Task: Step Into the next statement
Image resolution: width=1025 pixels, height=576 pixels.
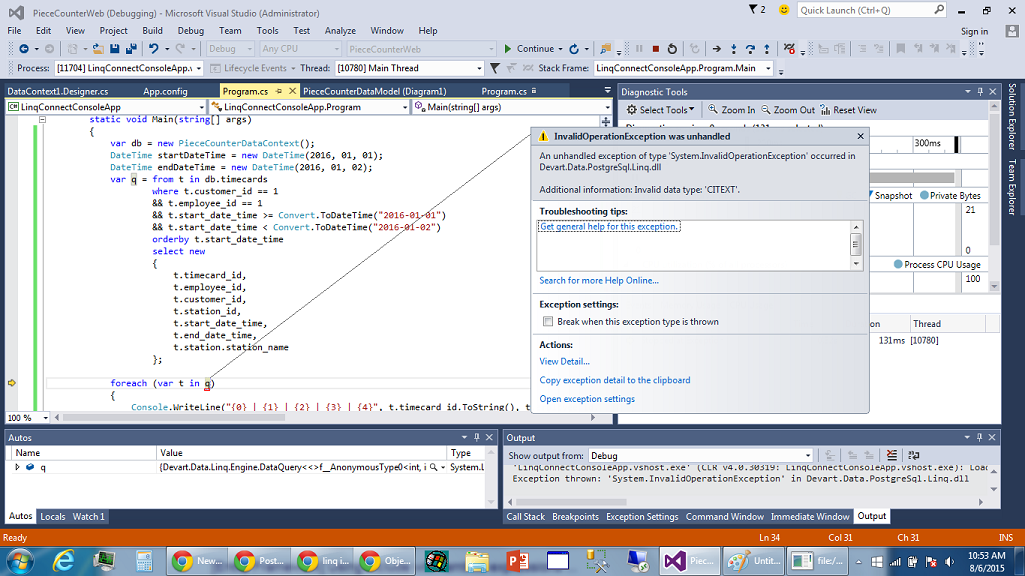Action: tap(733, 49)
